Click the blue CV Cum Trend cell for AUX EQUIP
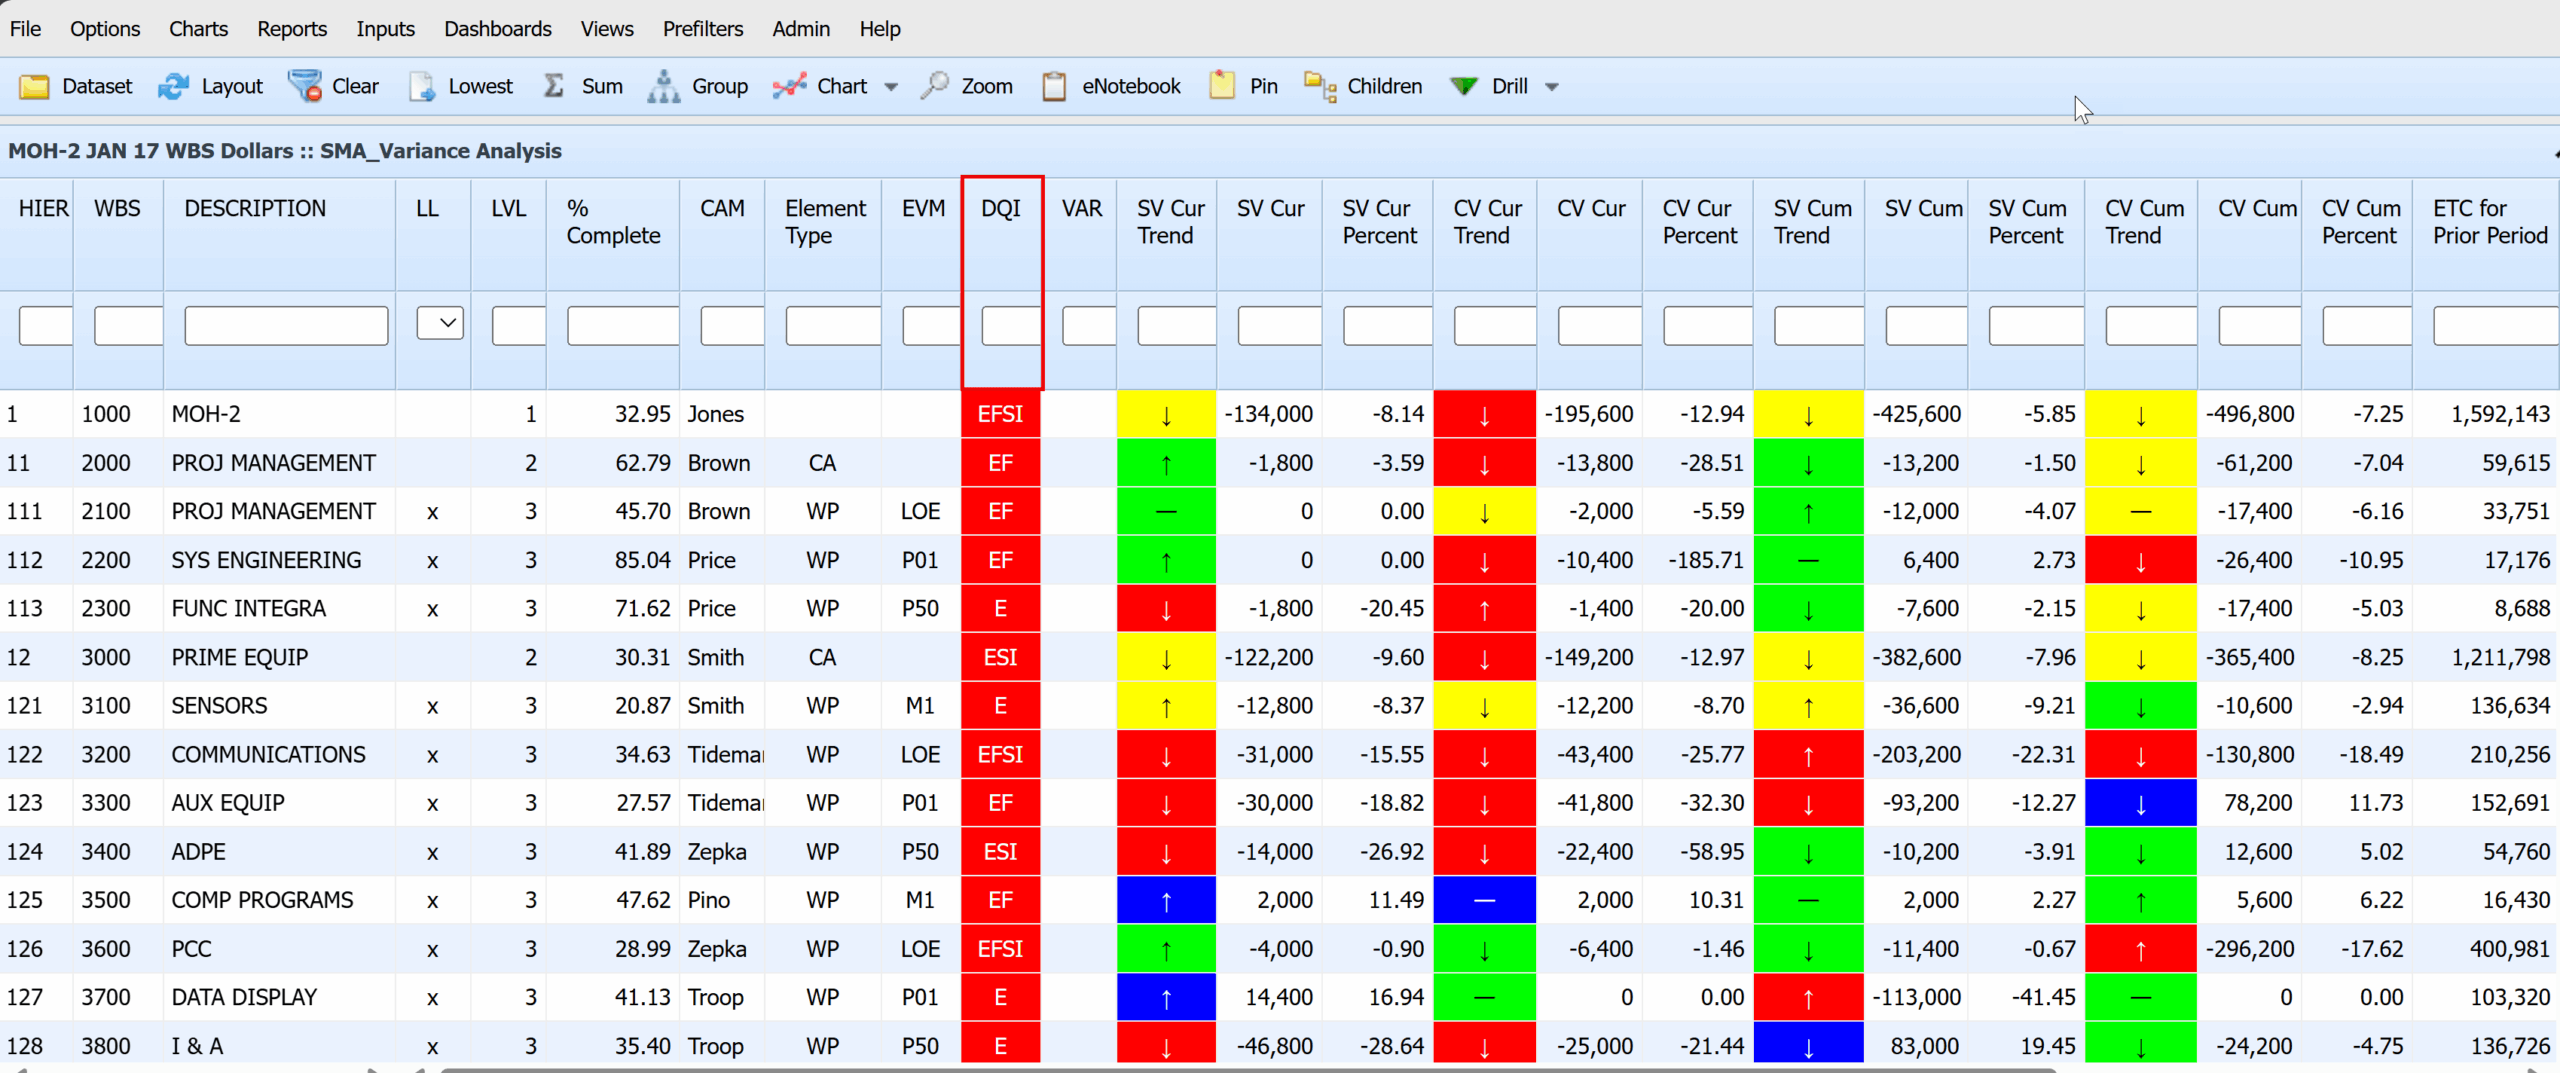2560x1073 pixels. click(x=2141, y=803)
